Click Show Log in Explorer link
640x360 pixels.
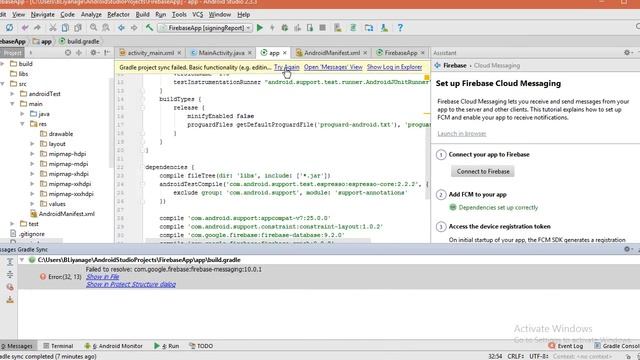(394, 67)
